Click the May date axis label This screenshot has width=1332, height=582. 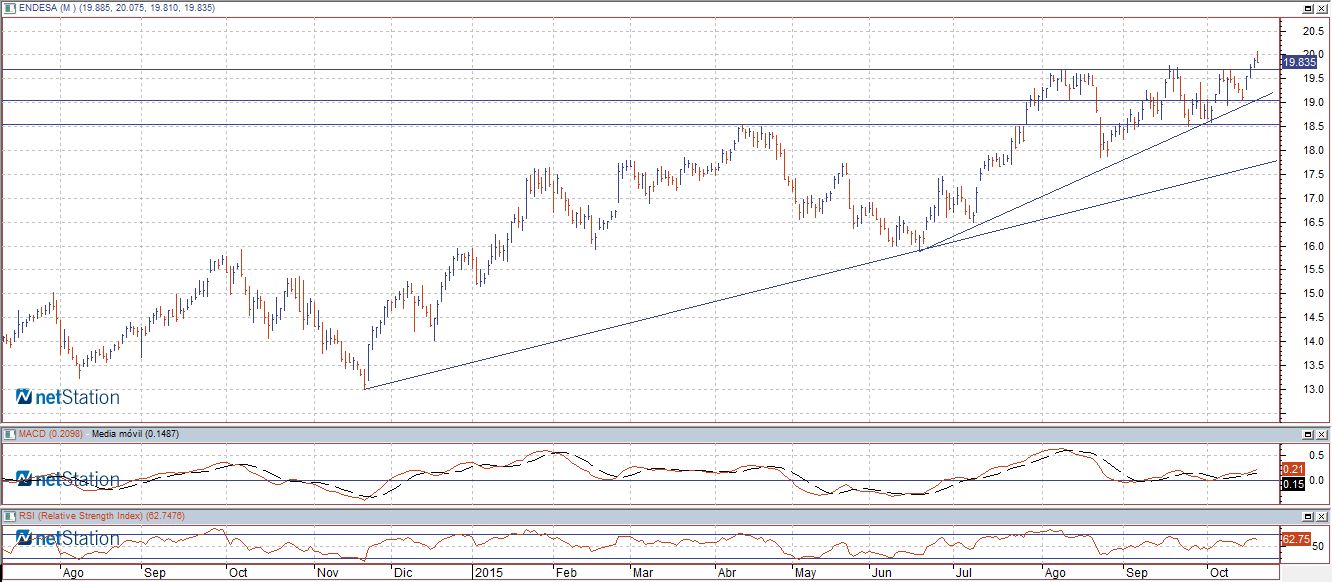tap(807, 574)
